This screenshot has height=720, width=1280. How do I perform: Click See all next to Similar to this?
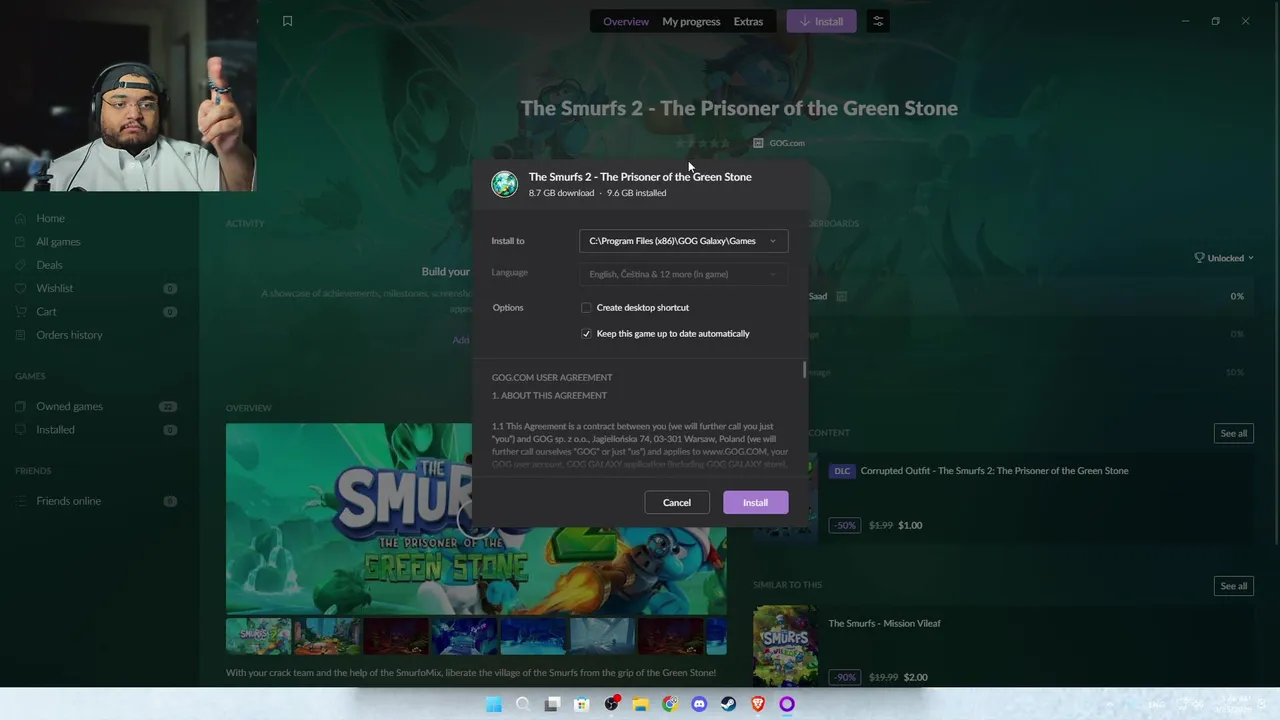point(1233,586)
